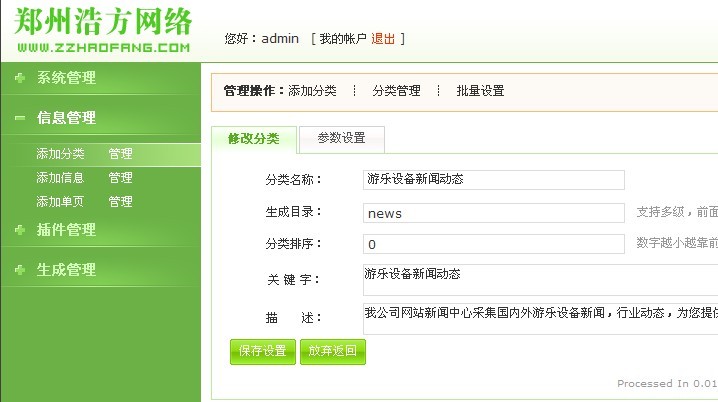Open 添加单页 in the sidebar
This screenshot has height=402, width=718.
pyautogui.click(x=60, y=202)
